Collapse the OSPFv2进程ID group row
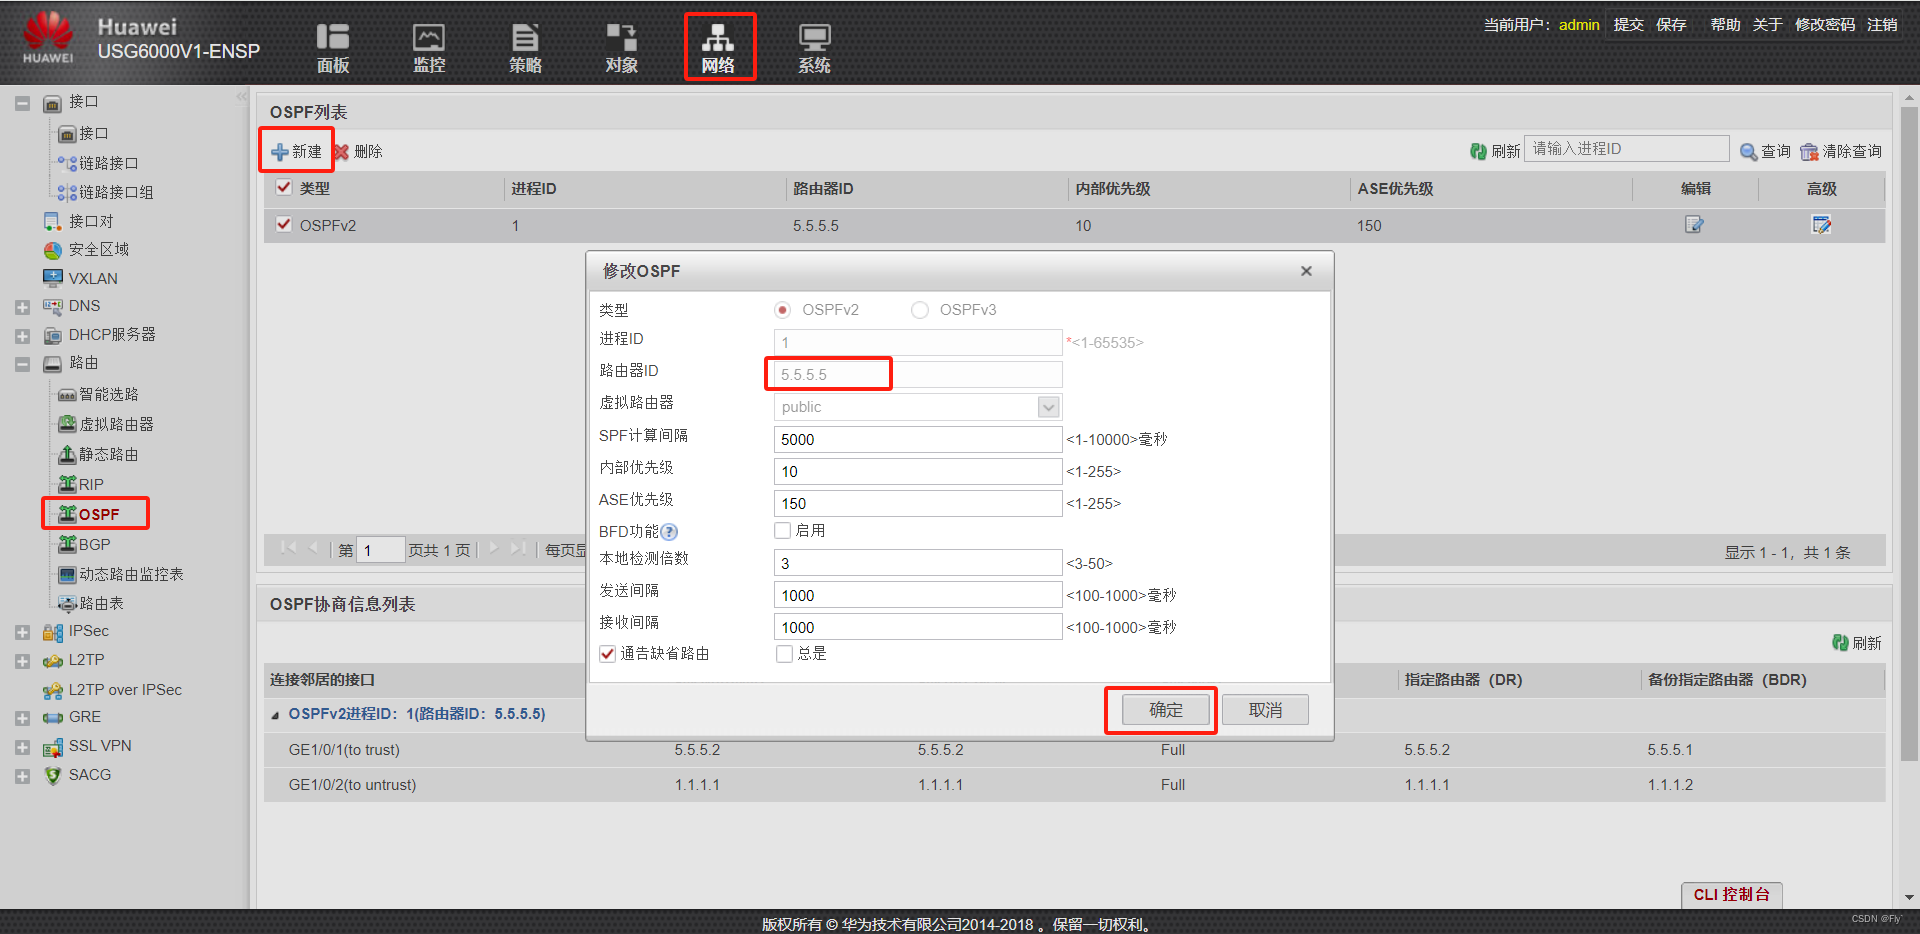 (275, 715)
